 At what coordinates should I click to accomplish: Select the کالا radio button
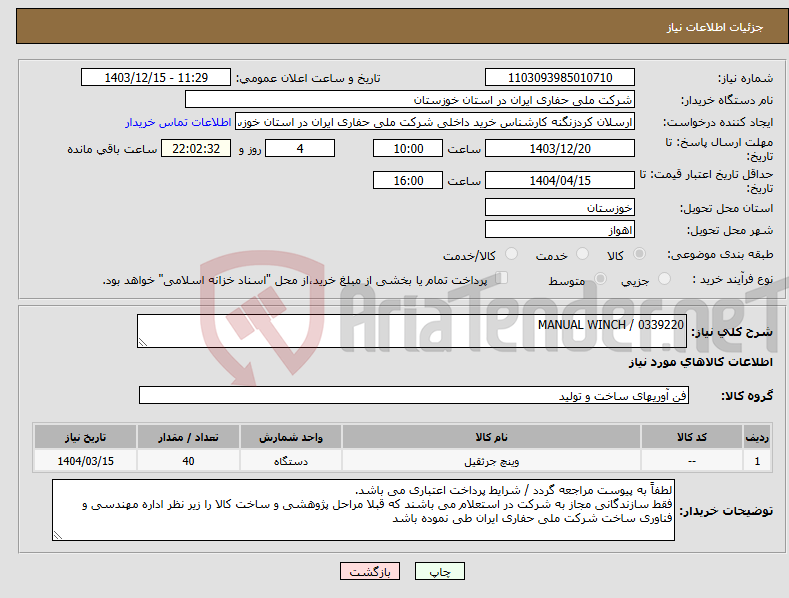coord(639,254)
